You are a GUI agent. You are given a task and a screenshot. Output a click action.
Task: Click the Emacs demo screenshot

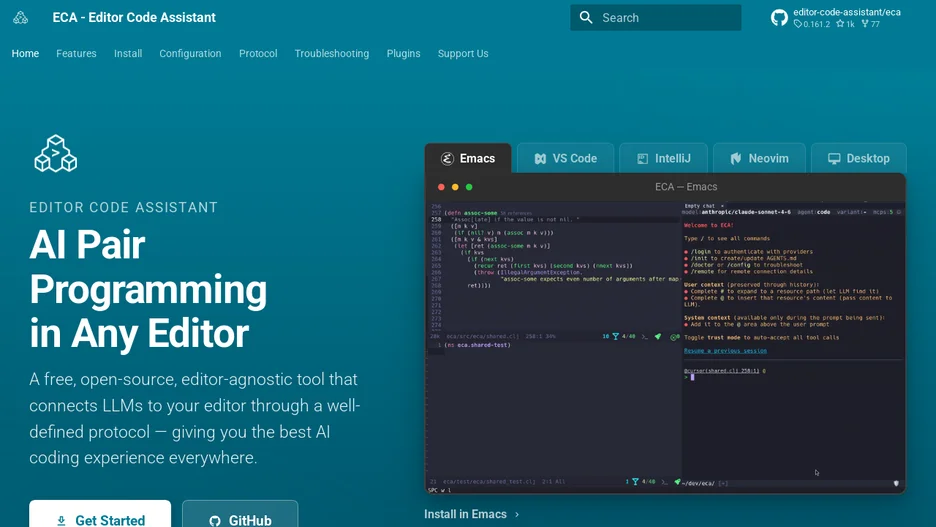(x=665, y=347)
